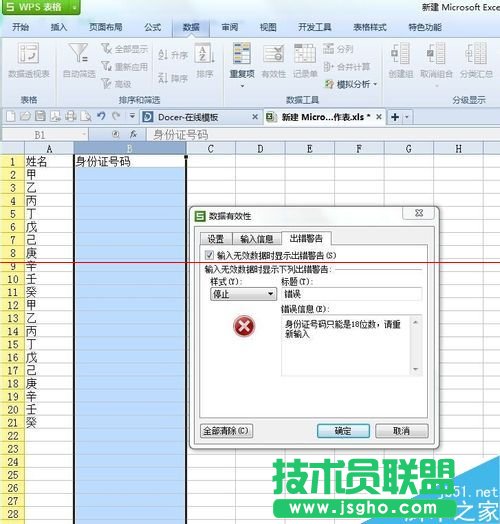Click the Open folder toolbar icon
Viewport: 500px width, 524px height.
click(x=25, y=116)
